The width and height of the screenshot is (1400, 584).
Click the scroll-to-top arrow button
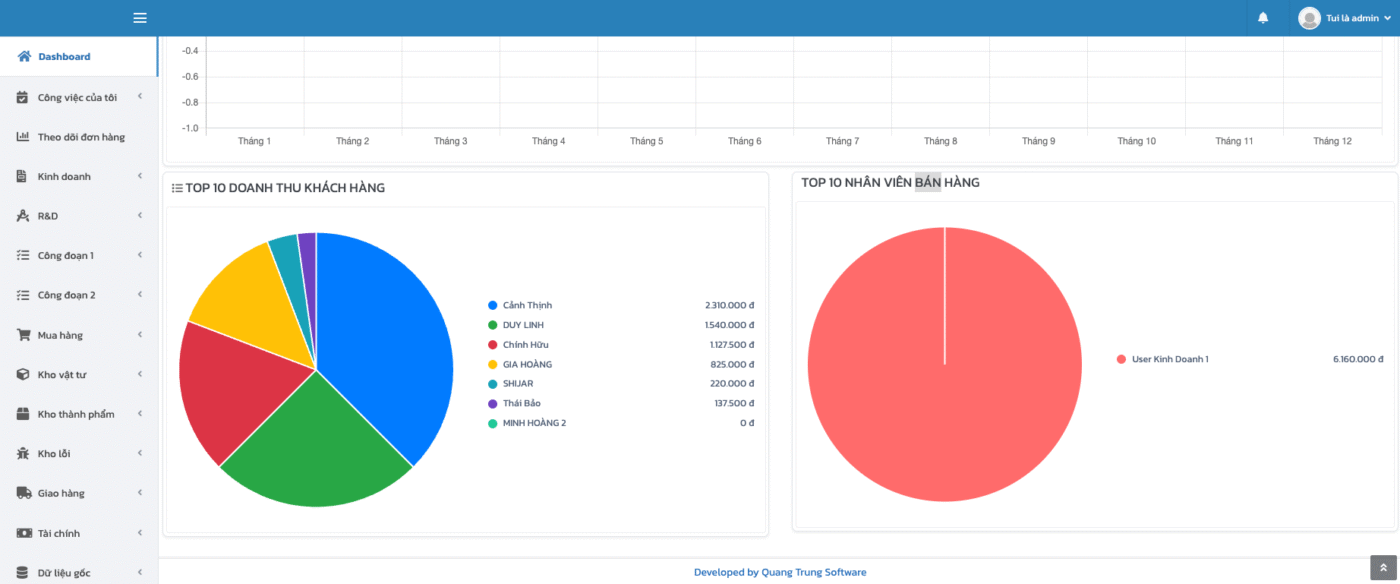(x=1383, y=568)
